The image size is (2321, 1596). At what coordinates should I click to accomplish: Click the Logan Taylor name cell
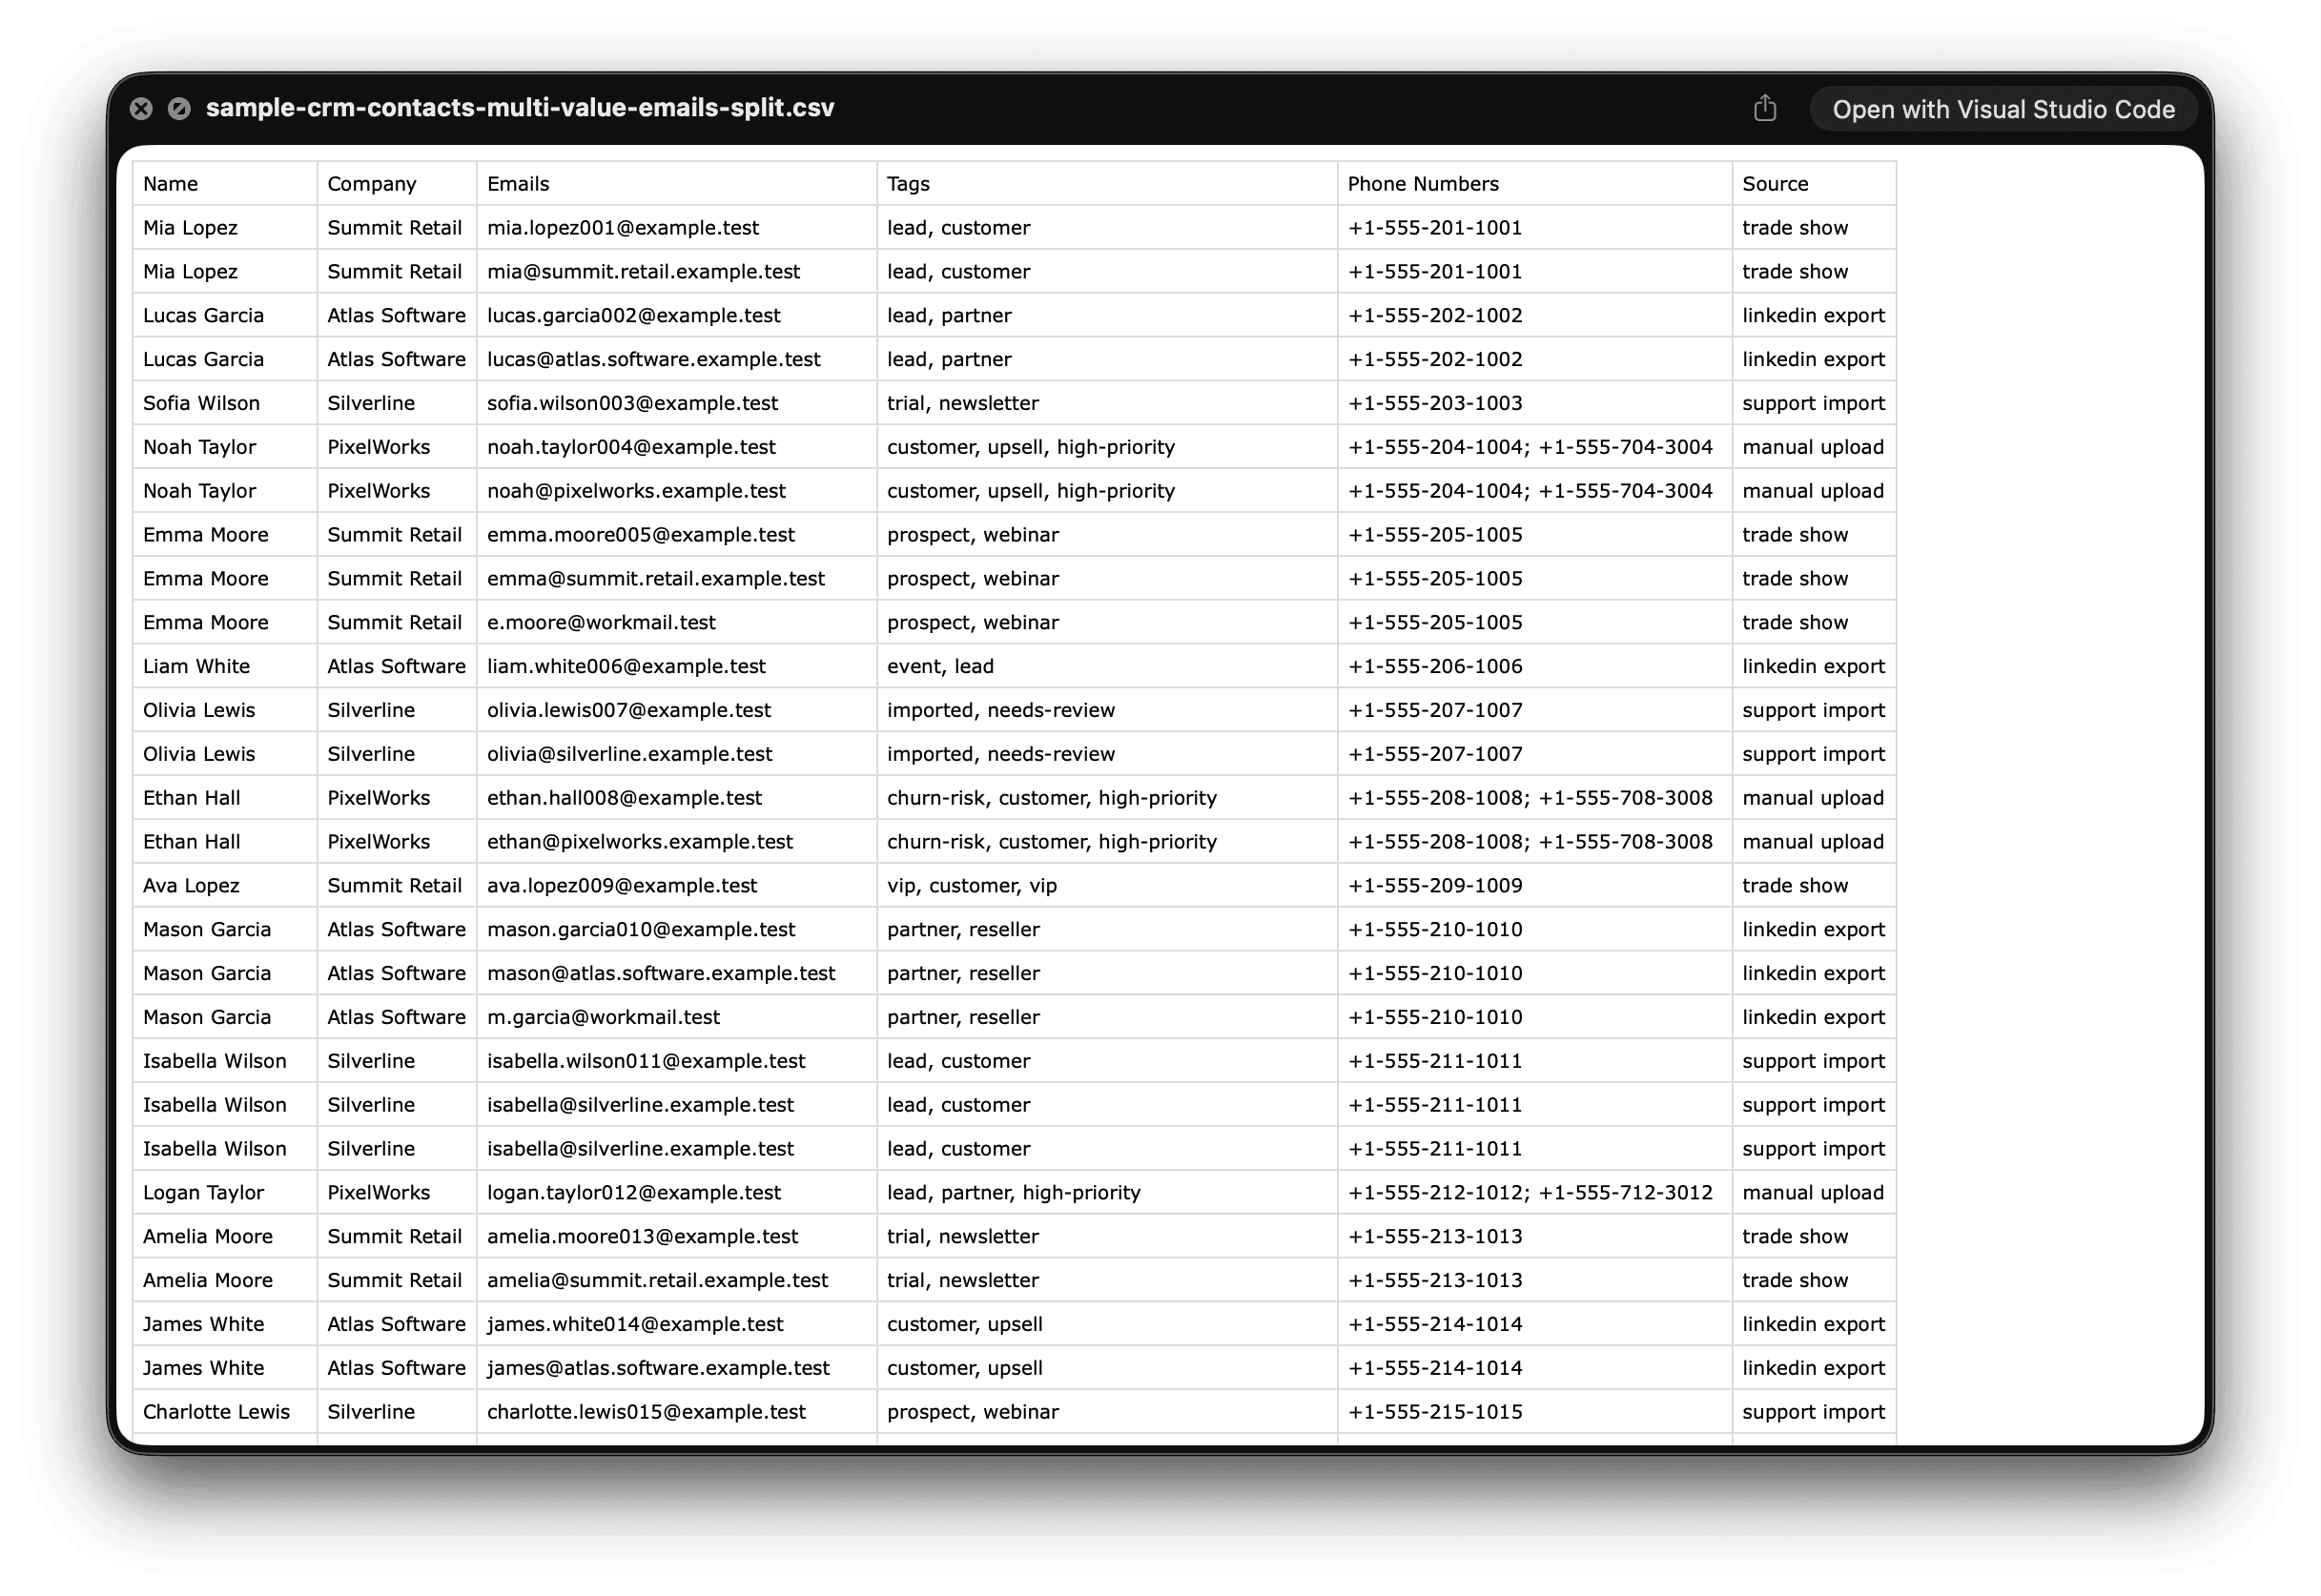coord(225,1193)
